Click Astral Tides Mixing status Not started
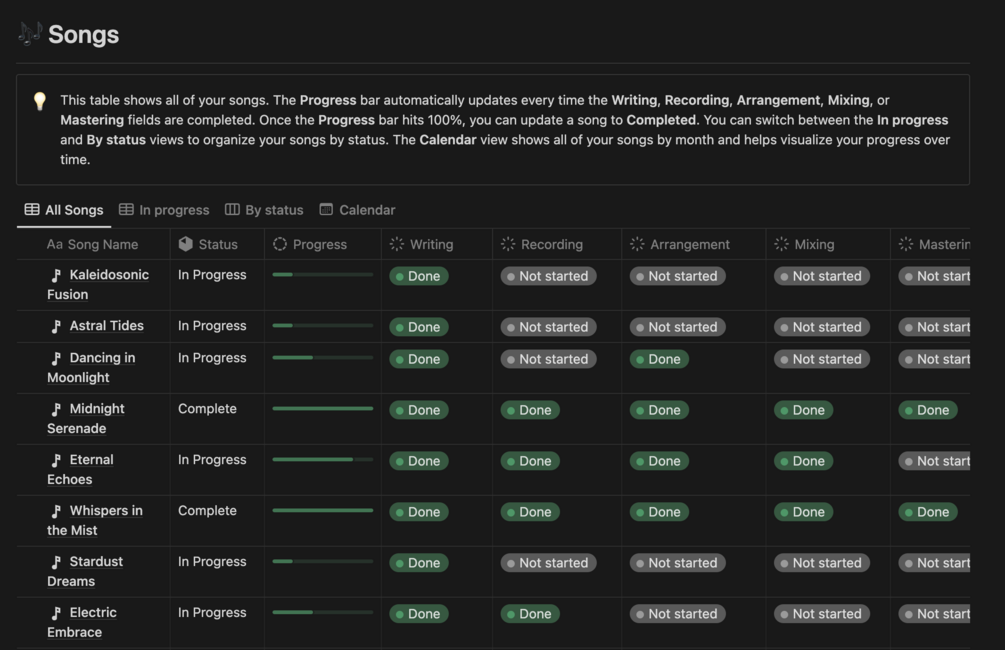Screen dimensions: 1005x650 [x=822, y=327]
